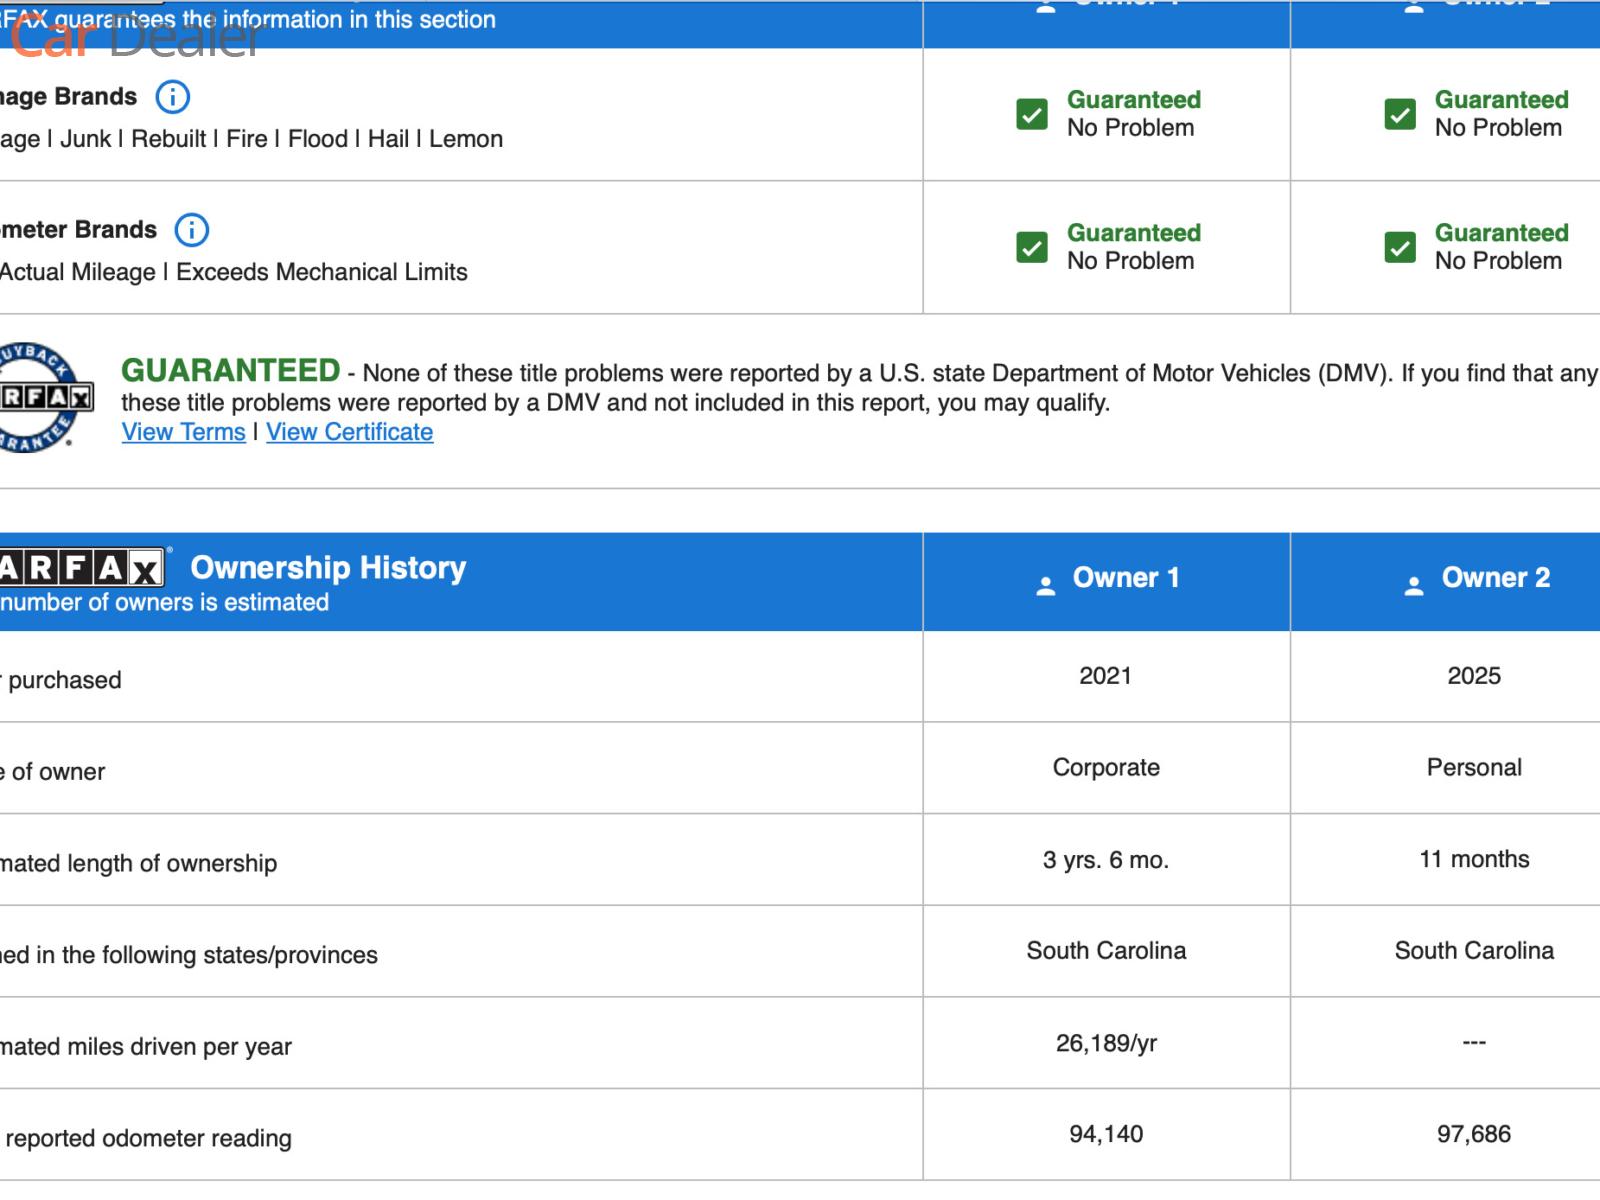Click Owner 1 Odometer Brands green checkmark
Viewport: 1600px width, 1200px height.
tap(1032, 247)
